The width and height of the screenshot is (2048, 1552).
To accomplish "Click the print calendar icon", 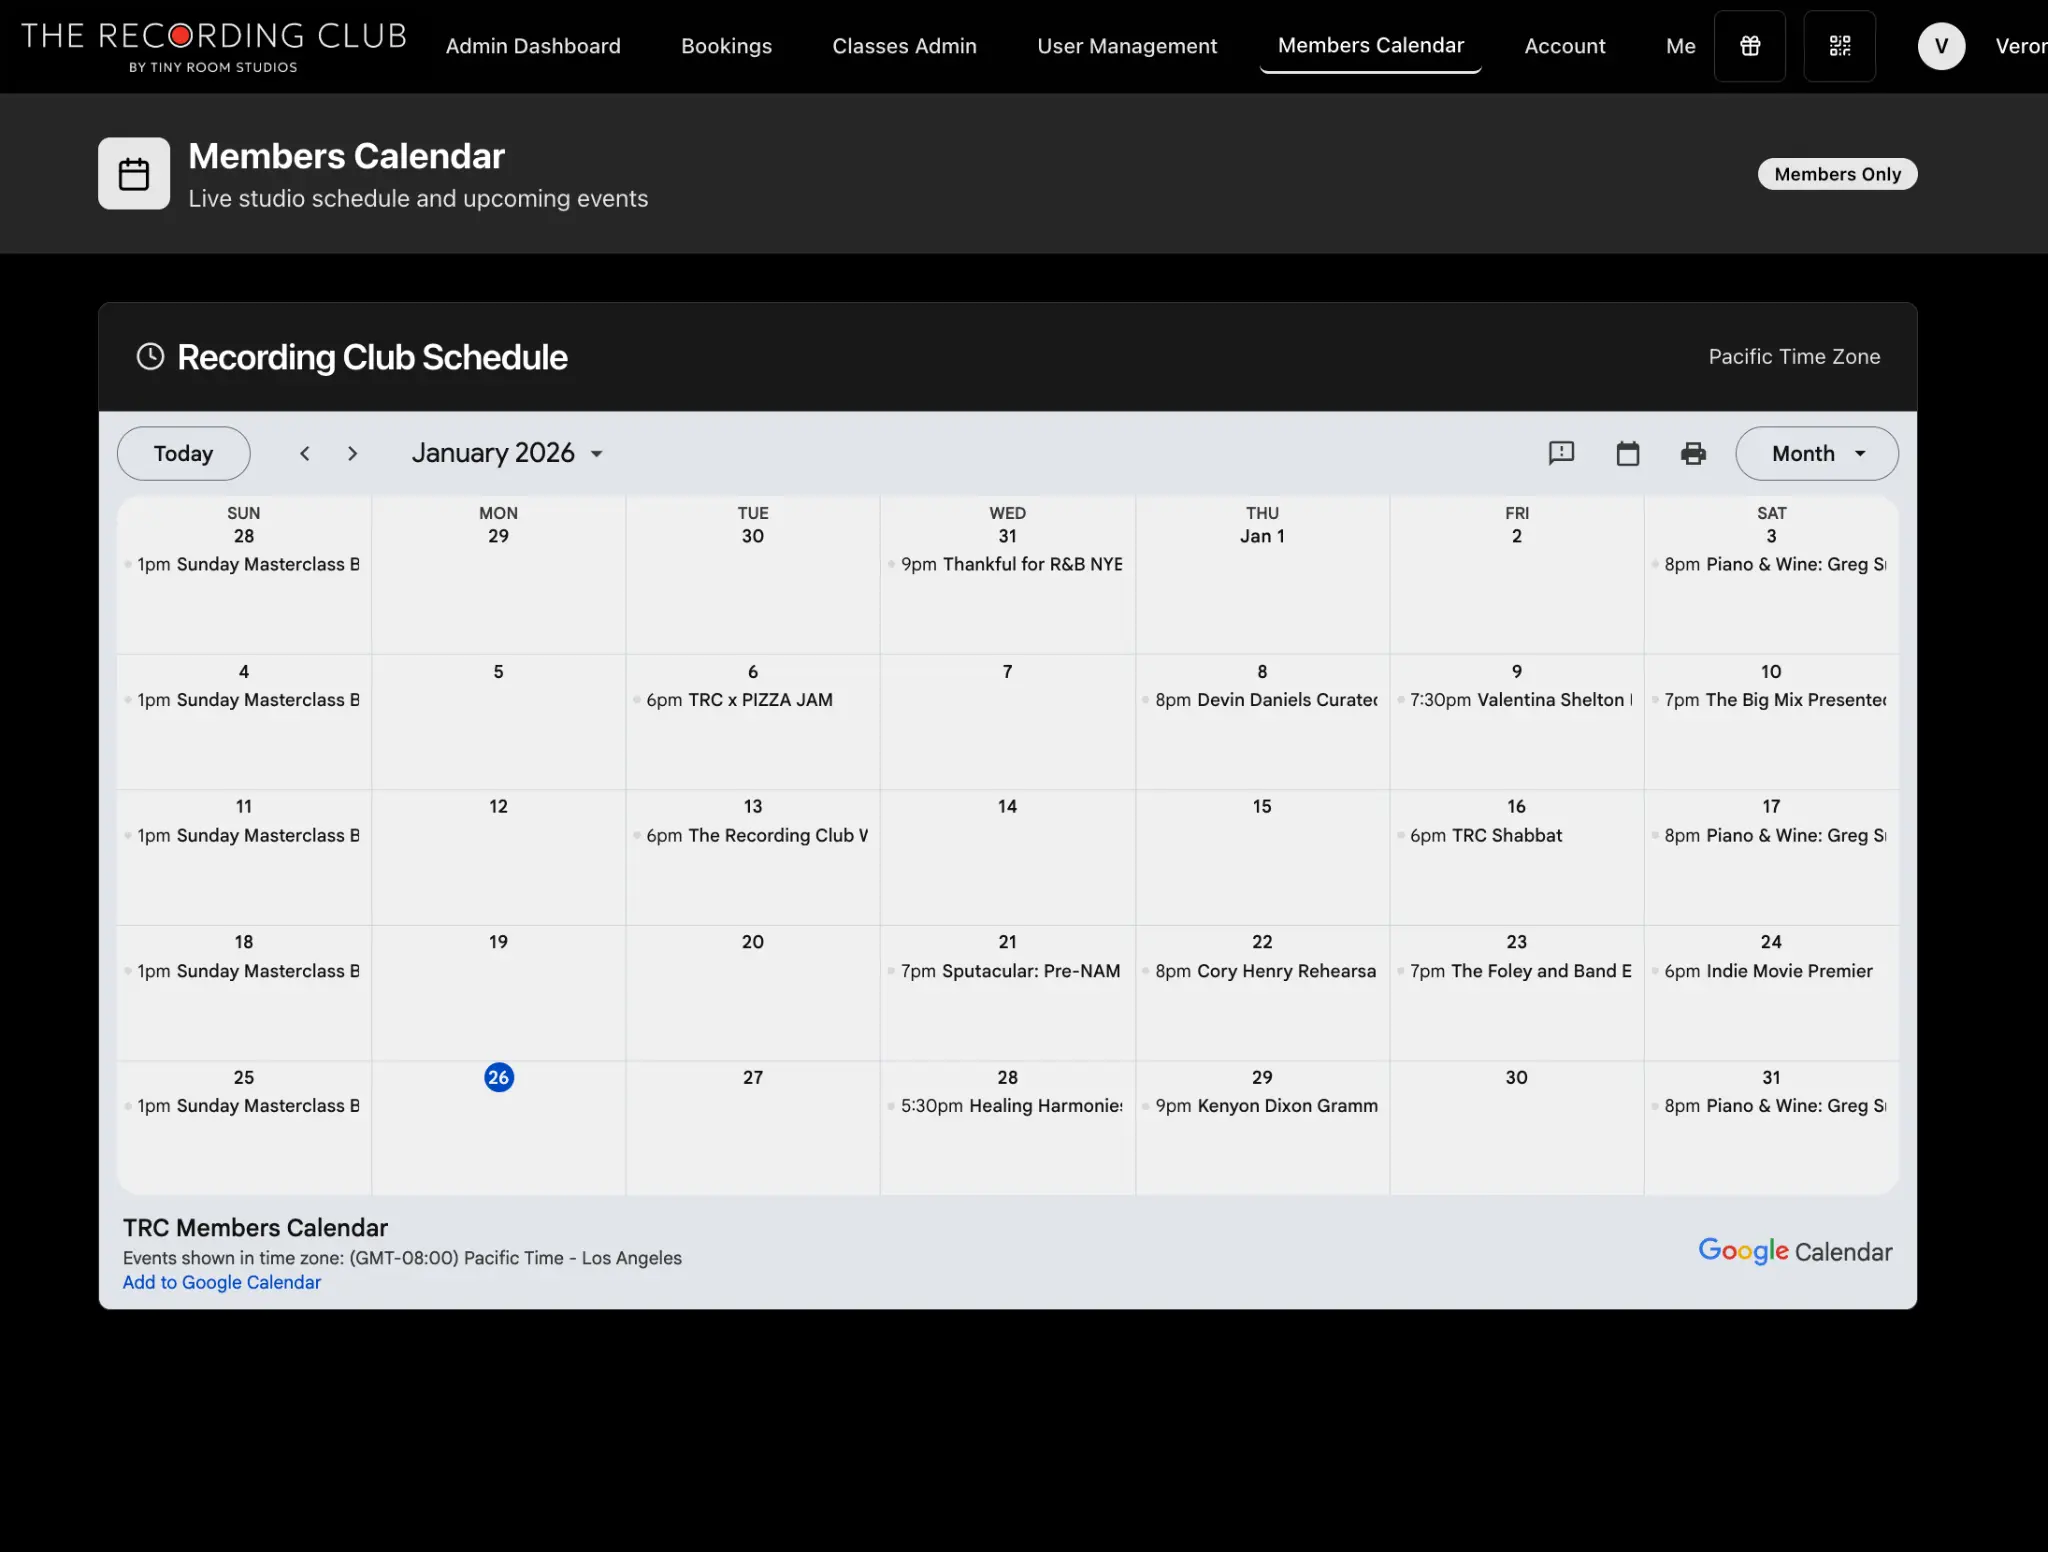I will tap(1693, 454).
